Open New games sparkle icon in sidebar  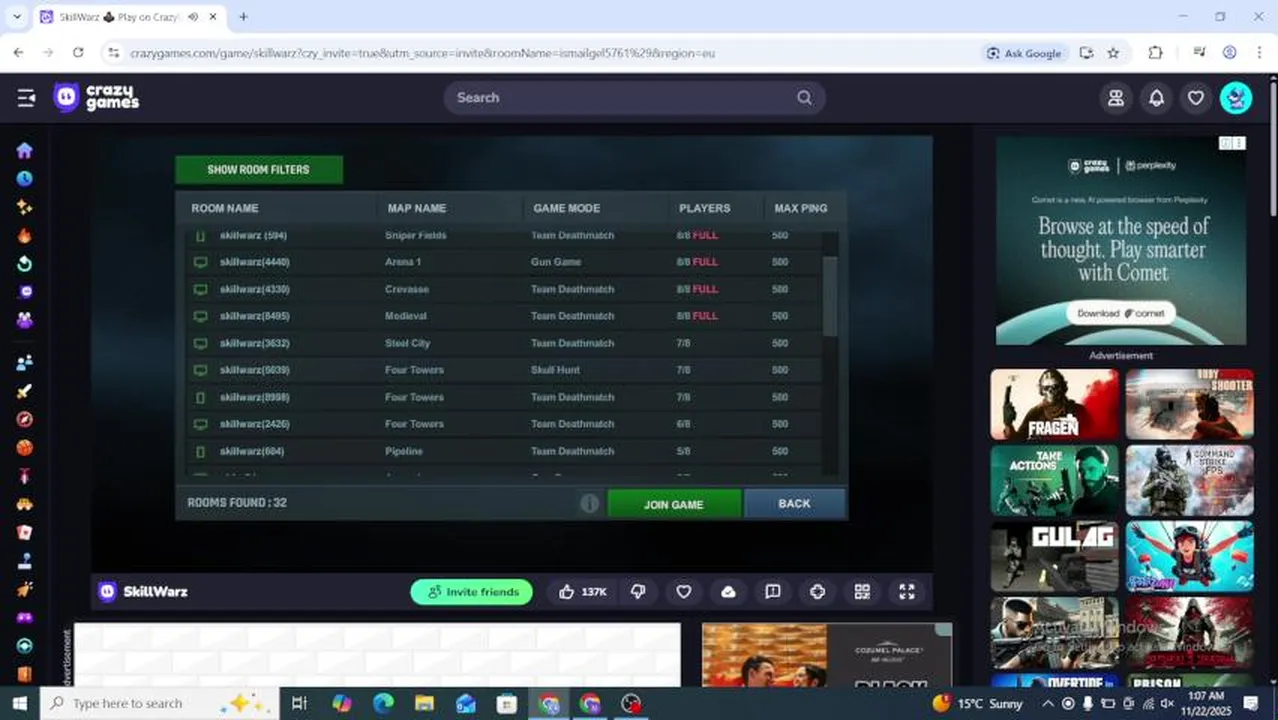point(25,207)
